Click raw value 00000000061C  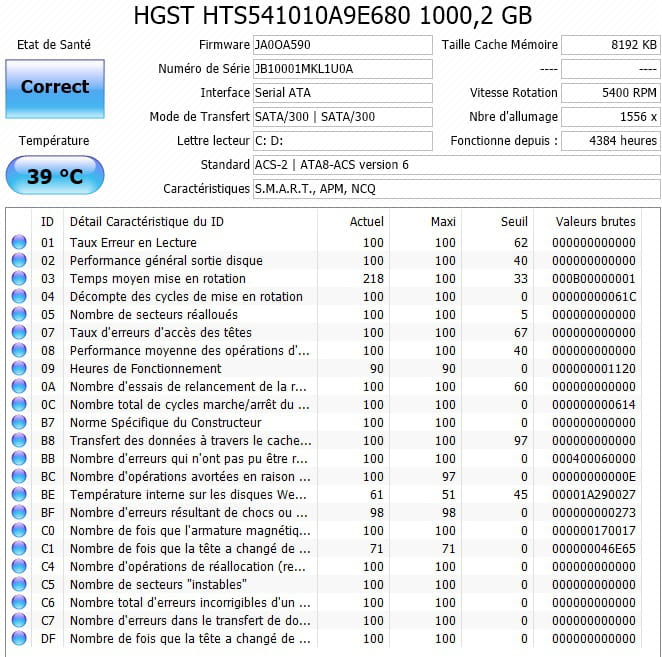coord(594,296)
